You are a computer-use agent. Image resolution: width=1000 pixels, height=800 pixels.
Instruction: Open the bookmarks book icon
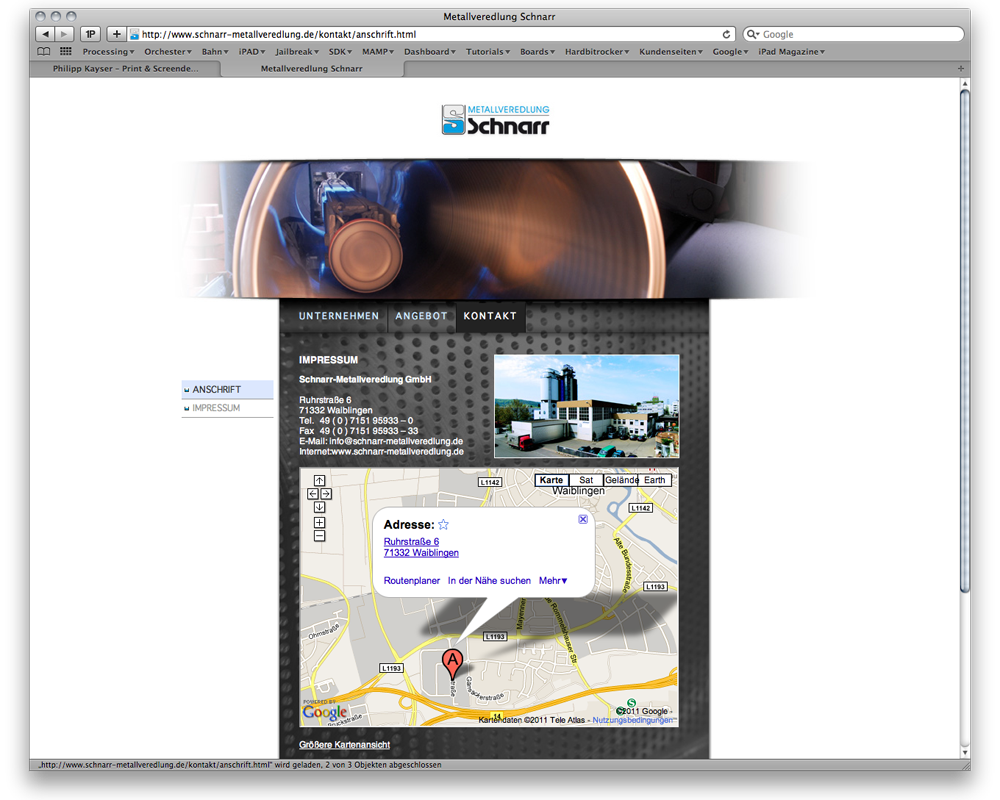click(x=43, y=52)
